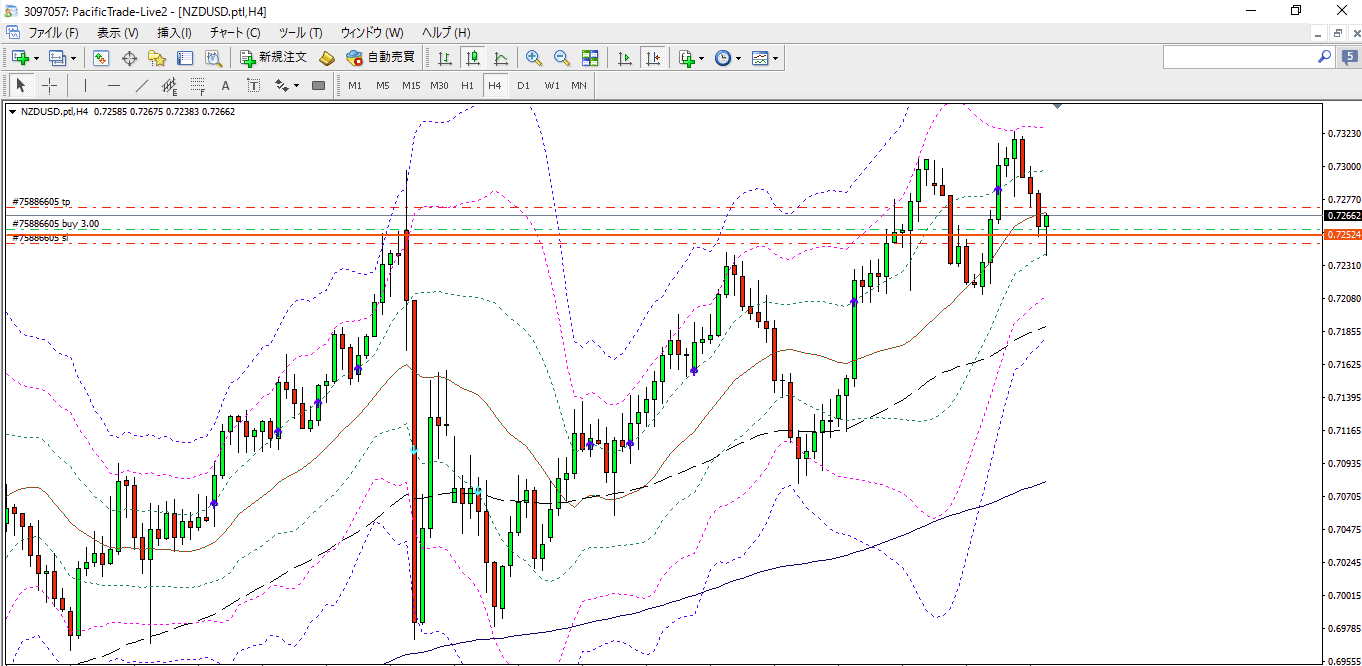Select the Fibonacci retracement tool
1362x666 pixels.
click(x=198, y=85)
